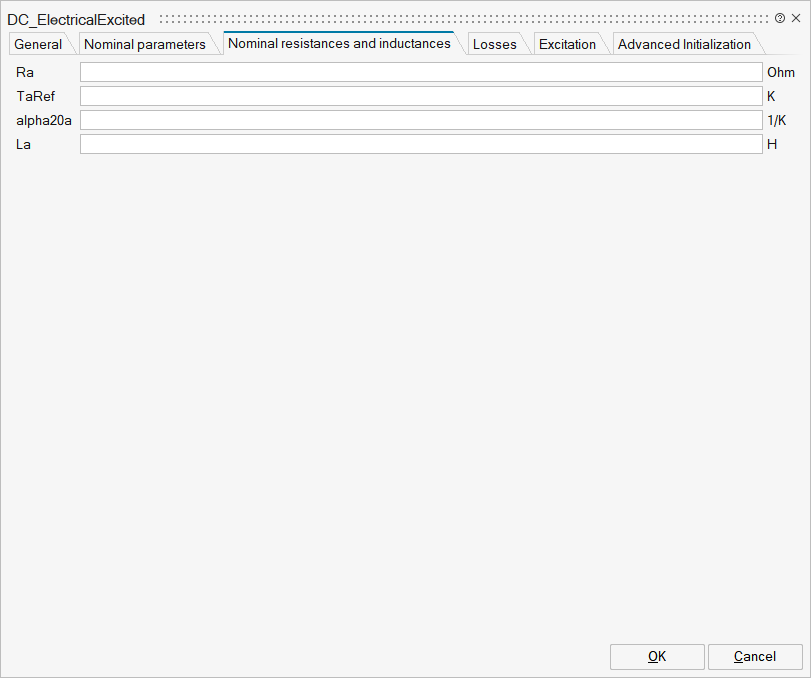This screenshot has height=678, width=811.
Task: Click the TaRef parameter label
Action: click(x=35, y=96)
